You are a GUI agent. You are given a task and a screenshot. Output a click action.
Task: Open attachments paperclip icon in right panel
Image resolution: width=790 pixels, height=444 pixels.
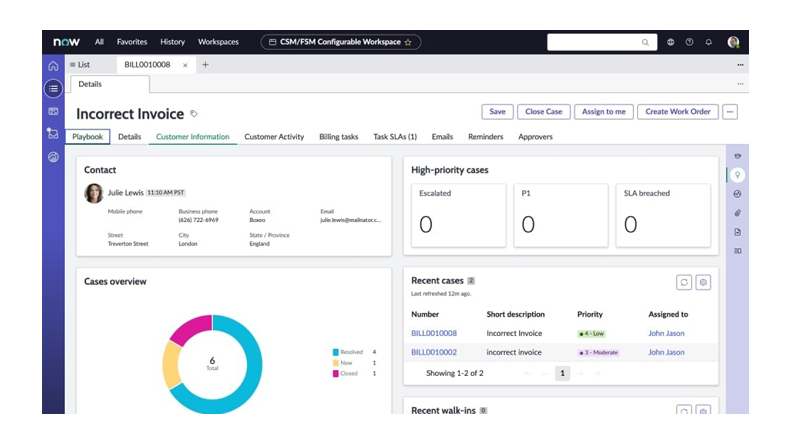coord(737,213)
